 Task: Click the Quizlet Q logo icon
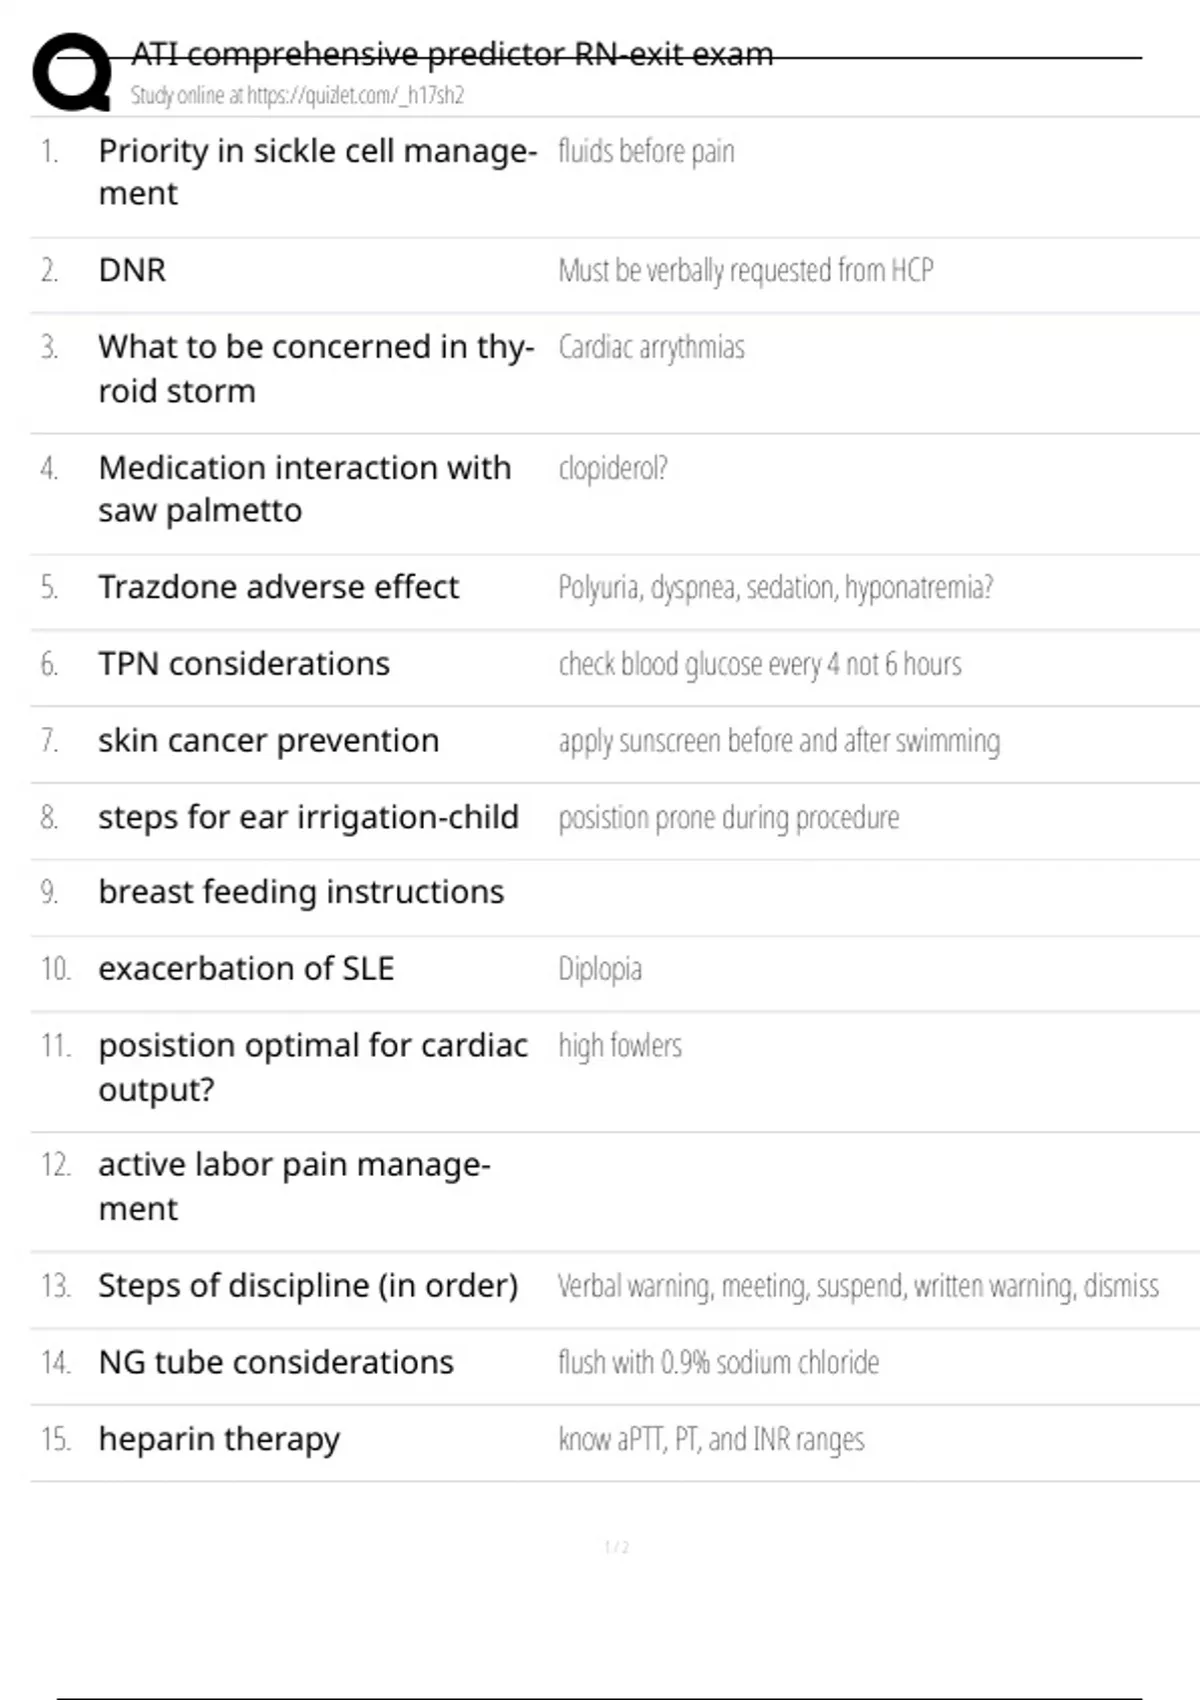click(72, 72)
